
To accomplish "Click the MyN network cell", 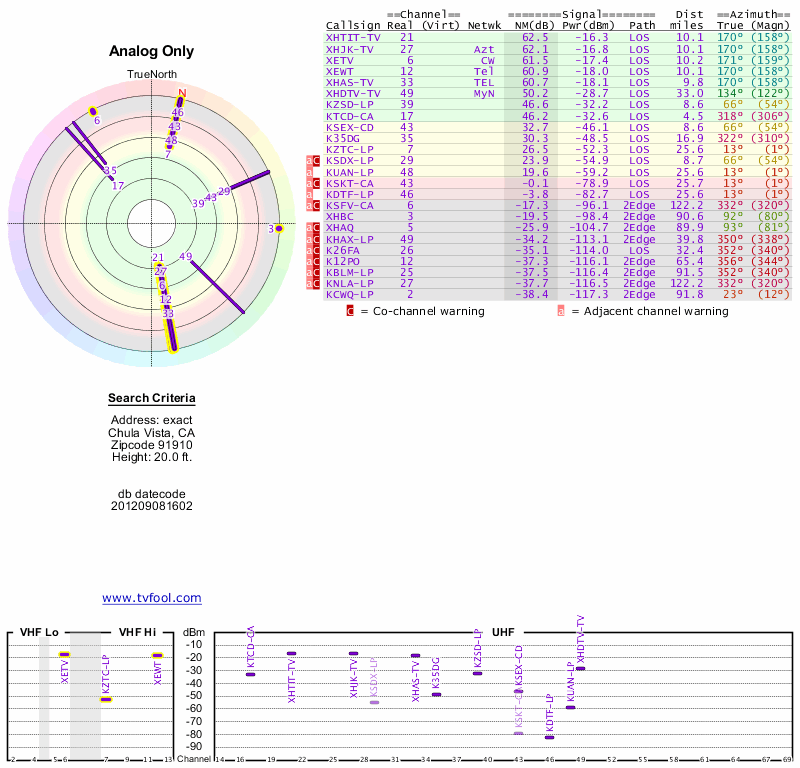I will [x=484, y=93].
